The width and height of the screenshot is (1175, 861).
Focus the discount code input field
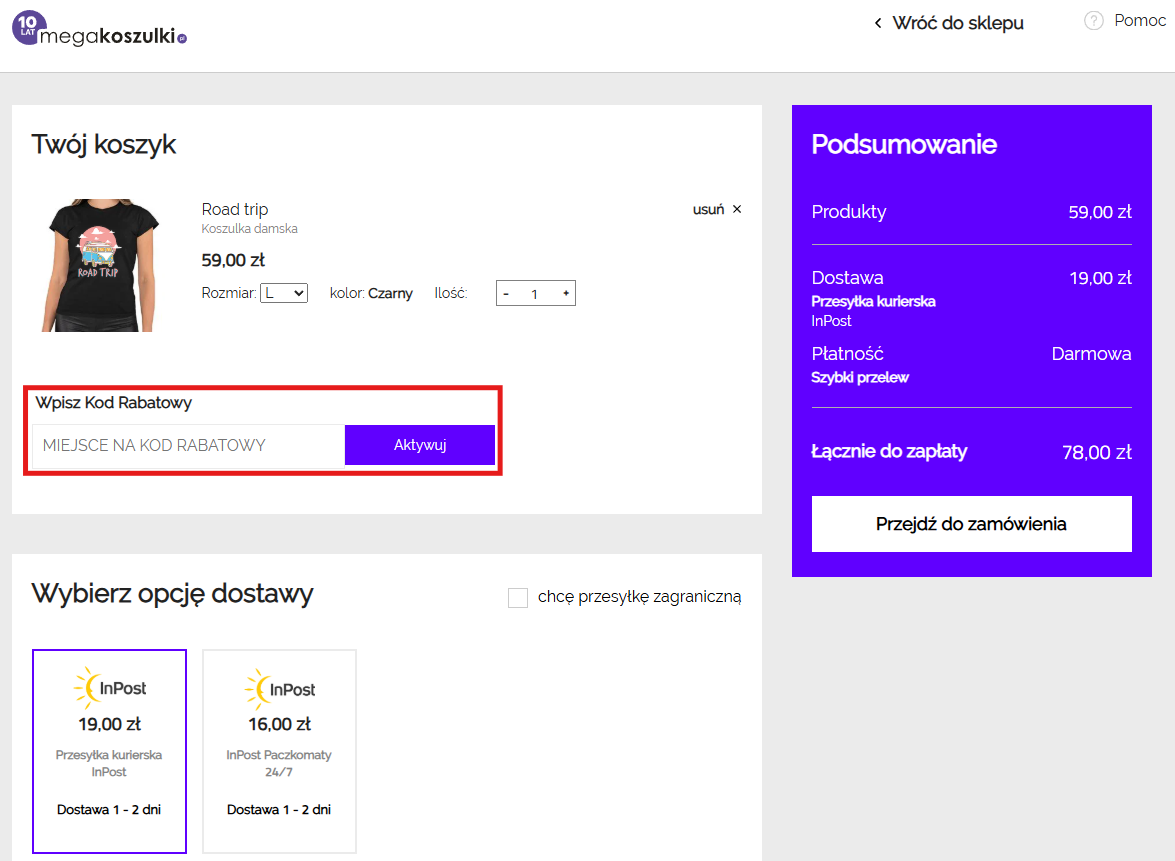(188, 445)
